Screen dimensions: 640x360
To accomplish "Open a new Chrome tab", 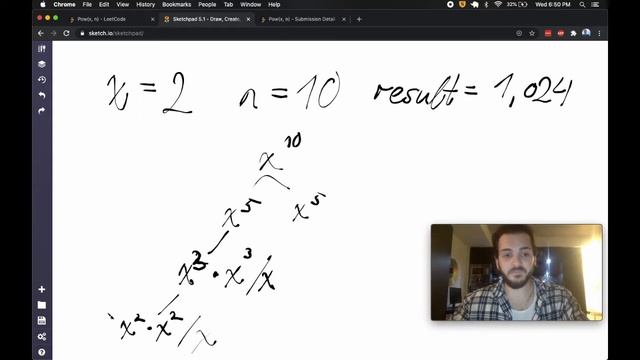I will click(359, 19).
